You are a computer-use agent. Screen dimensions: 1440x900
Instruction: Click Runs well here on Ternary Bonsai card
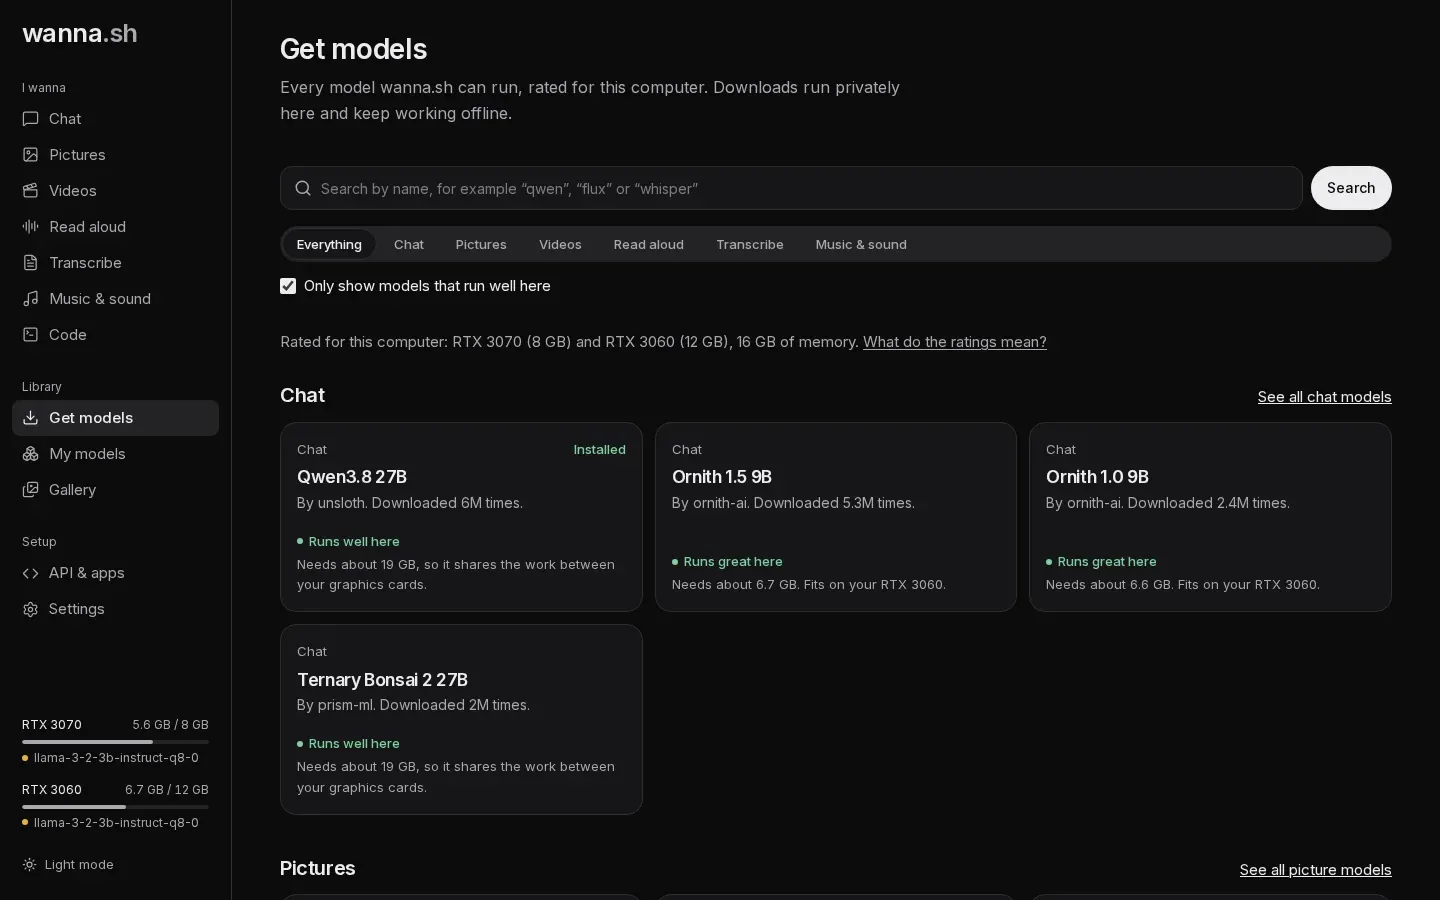[x=354, y=744]
